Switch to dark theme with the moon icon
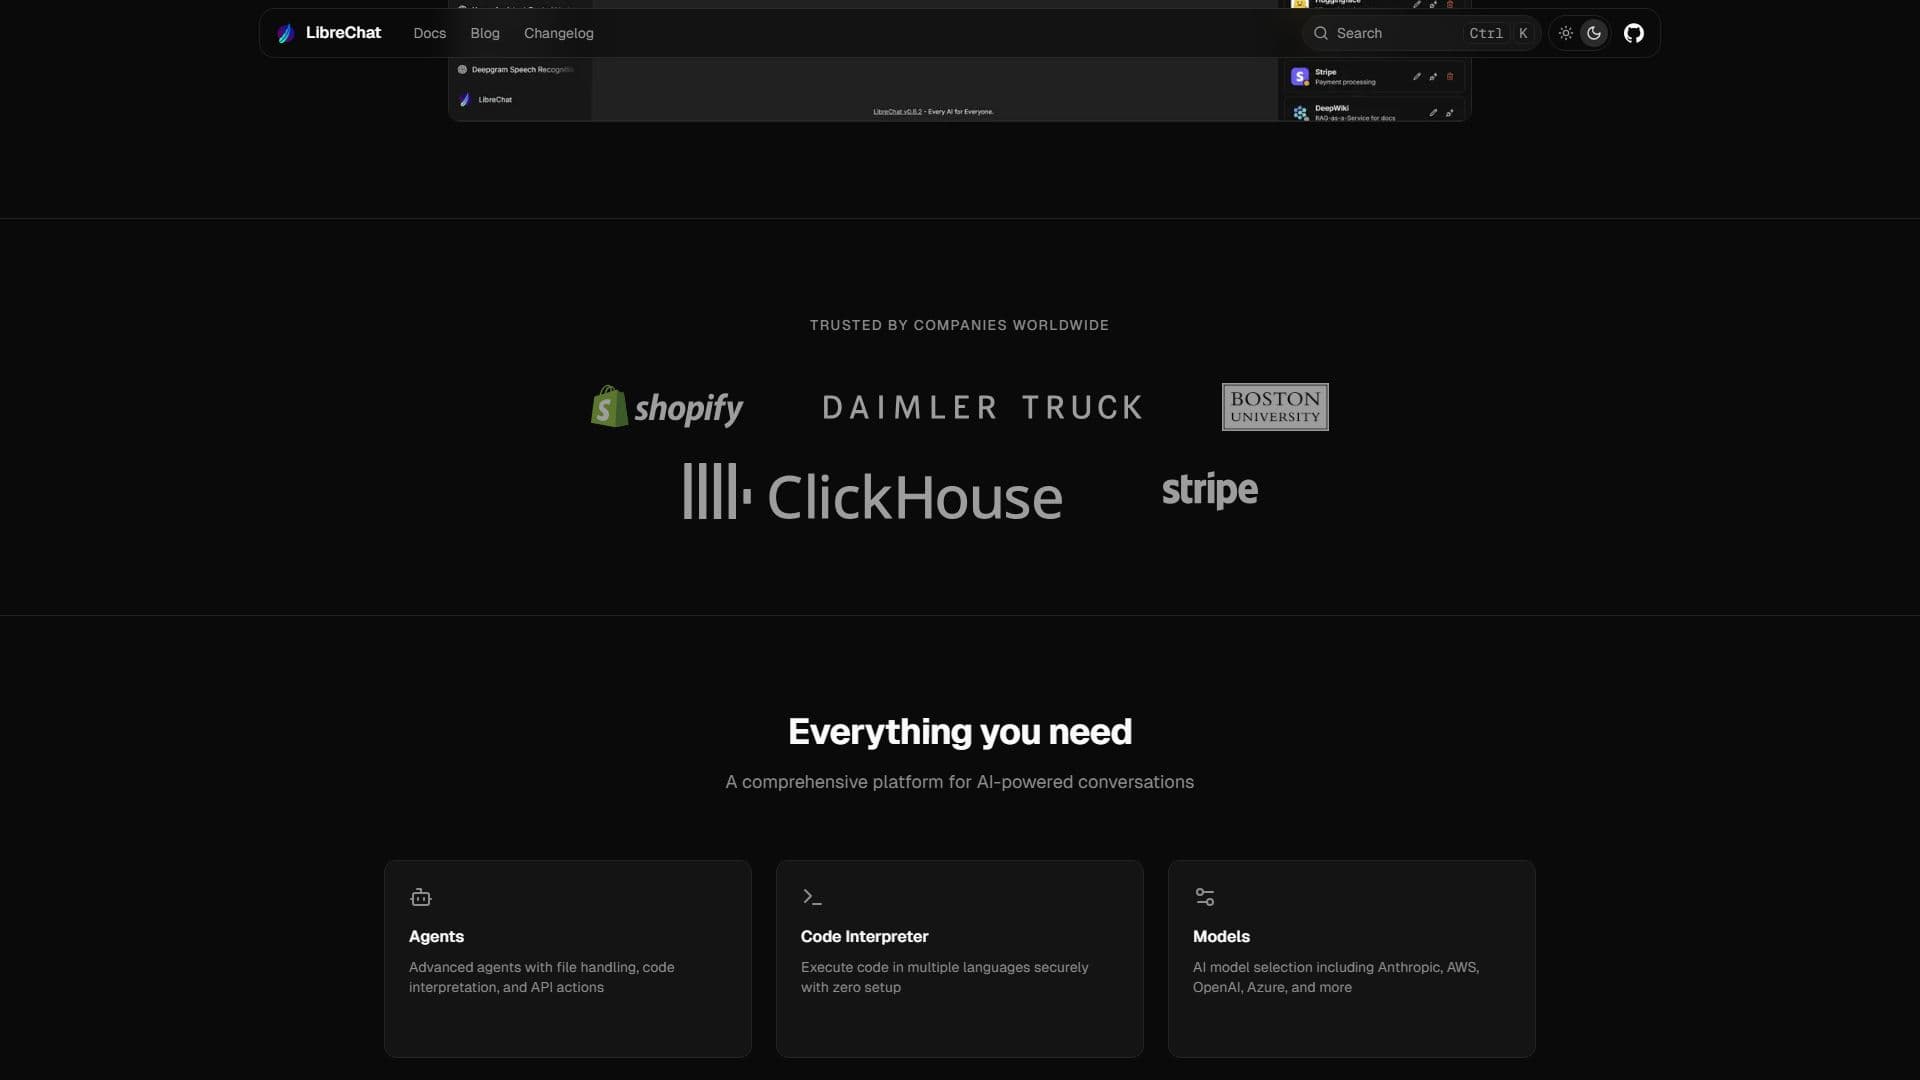 pos(1594,33)
